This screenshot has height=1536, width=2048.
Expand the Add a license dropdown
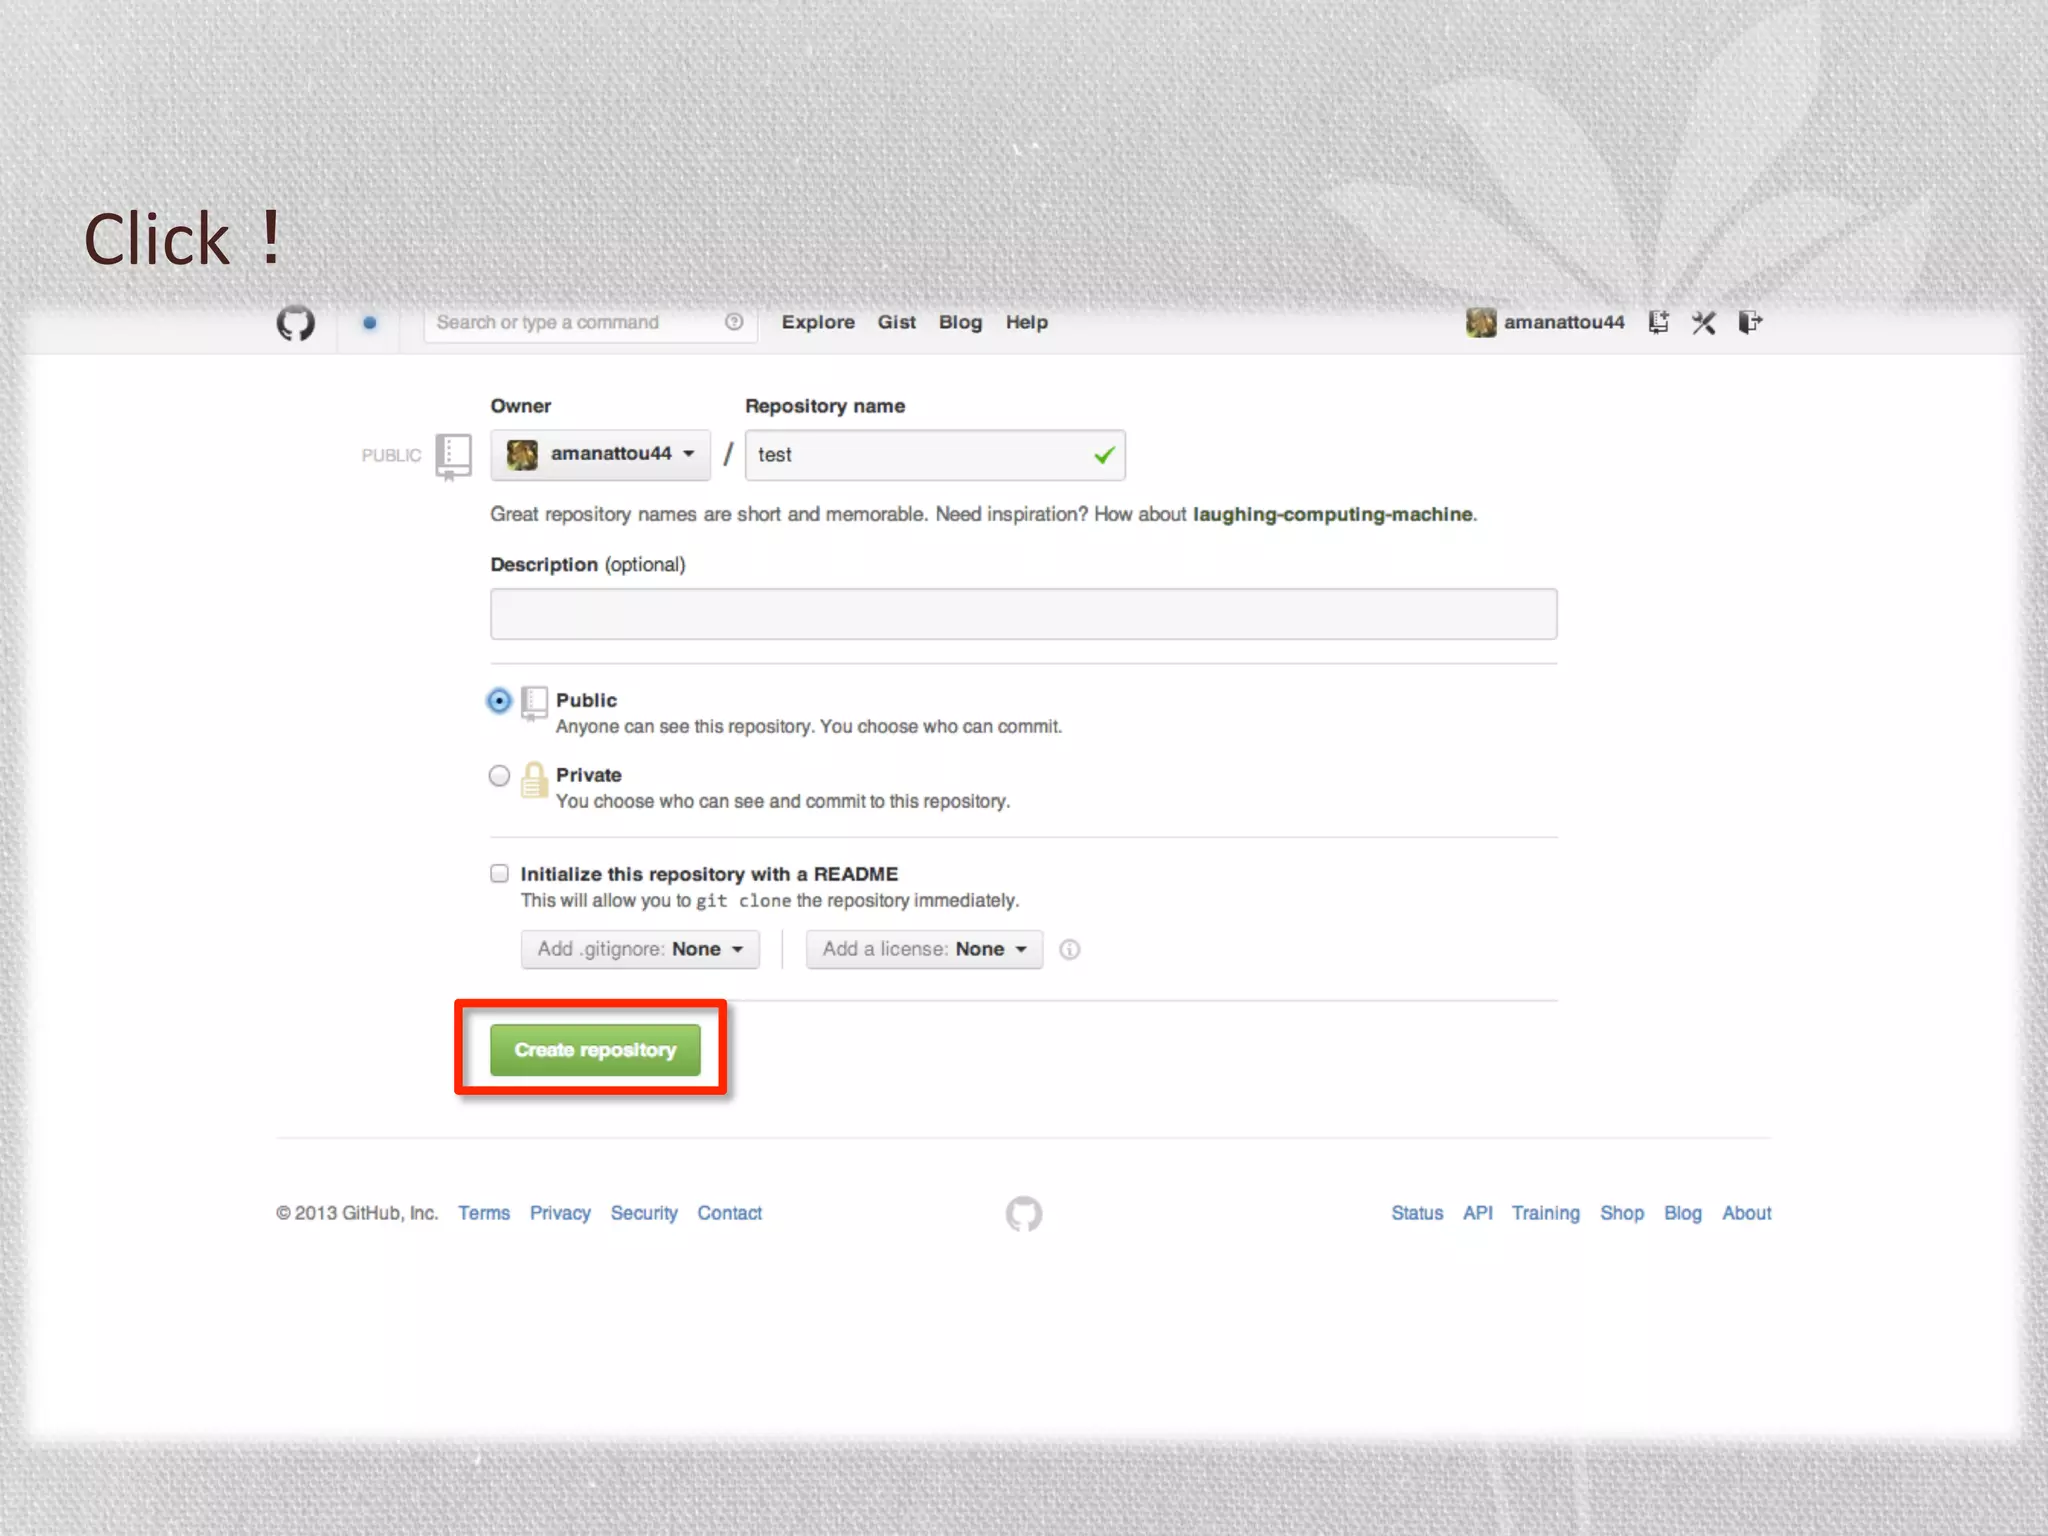[924, 949]
